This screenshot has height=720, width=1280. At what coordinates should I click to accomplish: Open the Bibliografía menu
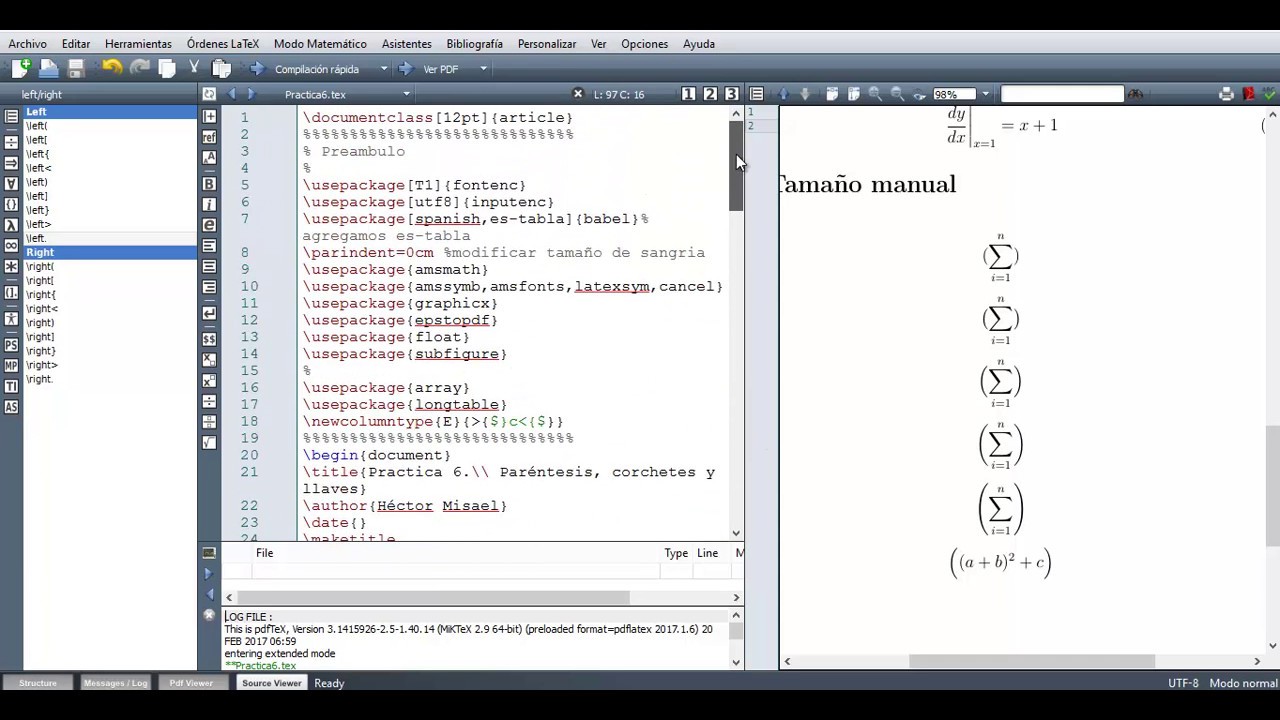pos(474,44)
